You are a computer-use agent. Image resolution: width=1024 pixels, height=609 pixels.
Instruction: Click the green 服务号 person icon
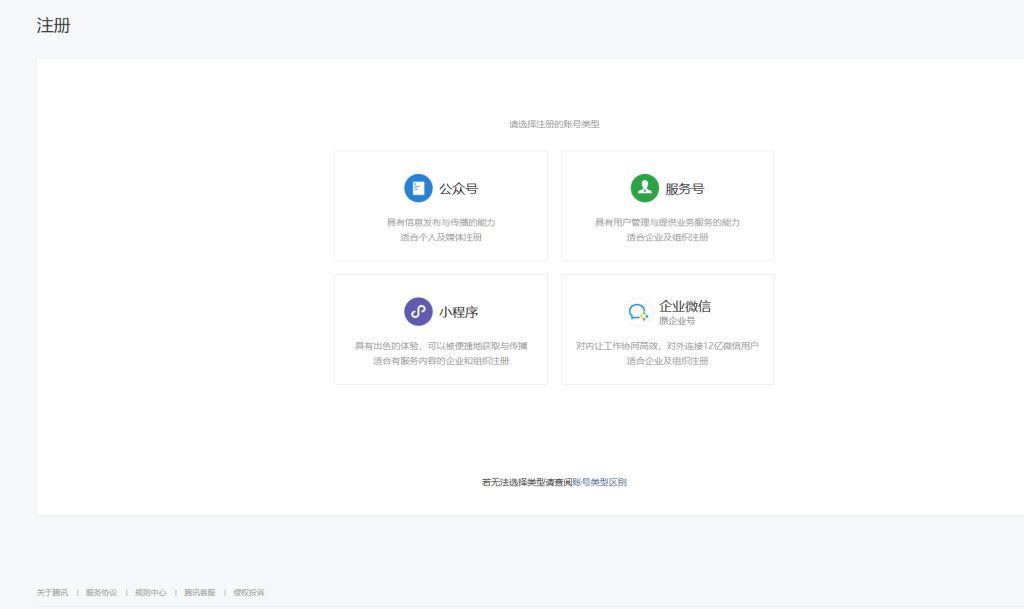645,188
